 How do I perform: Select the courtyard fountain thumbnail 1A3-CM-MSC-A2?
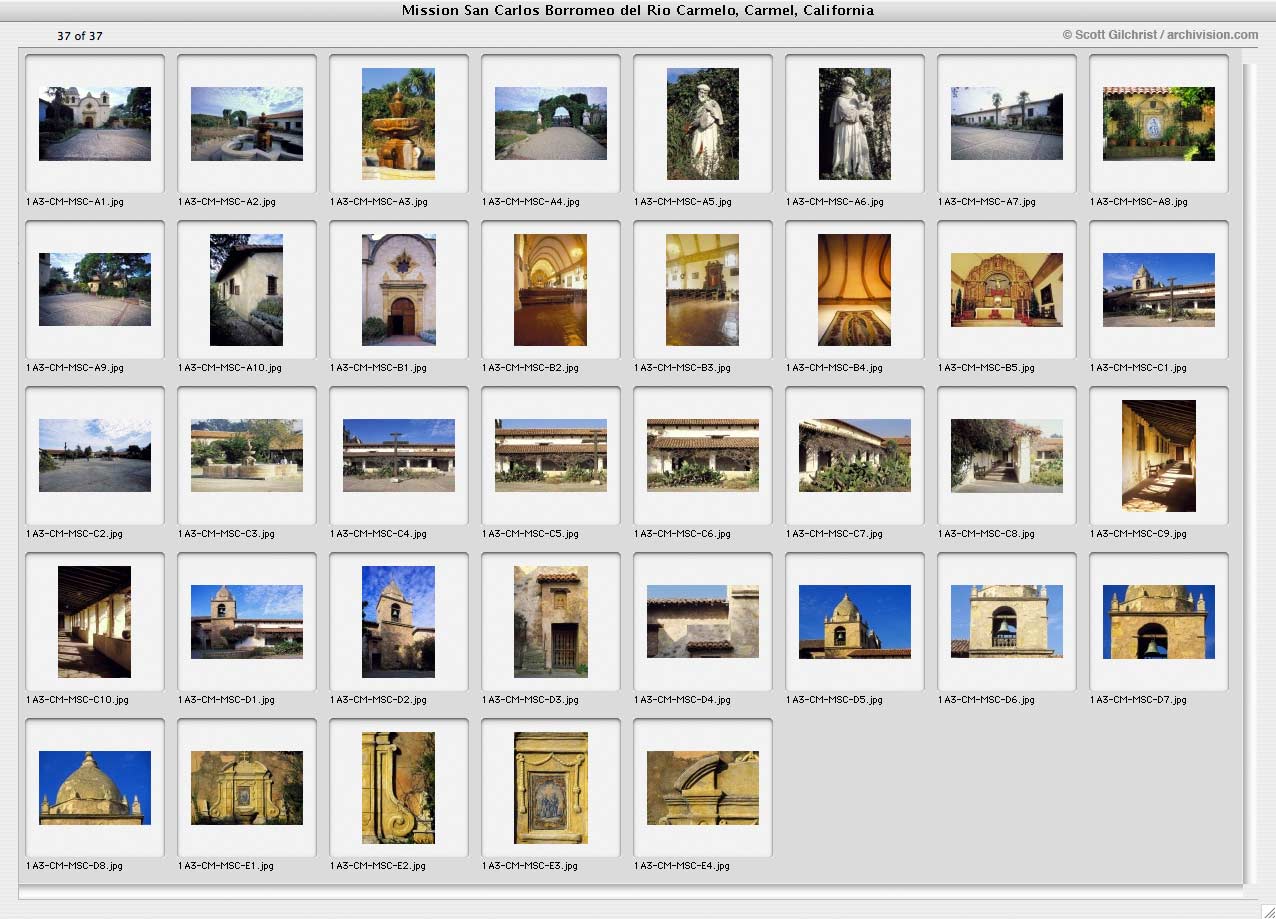pyautogui.click(x=247, y=124)
